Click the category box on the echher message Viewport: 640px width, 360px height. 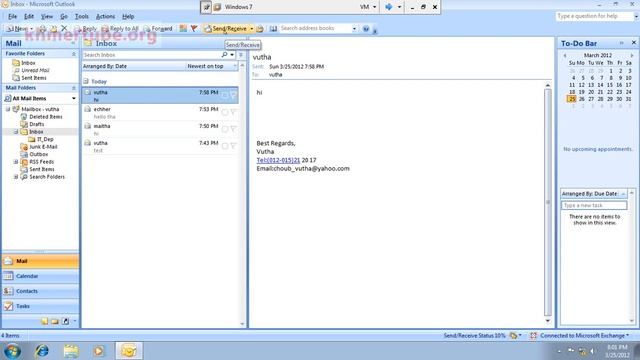pyautogui.click(x=224, y=112)
